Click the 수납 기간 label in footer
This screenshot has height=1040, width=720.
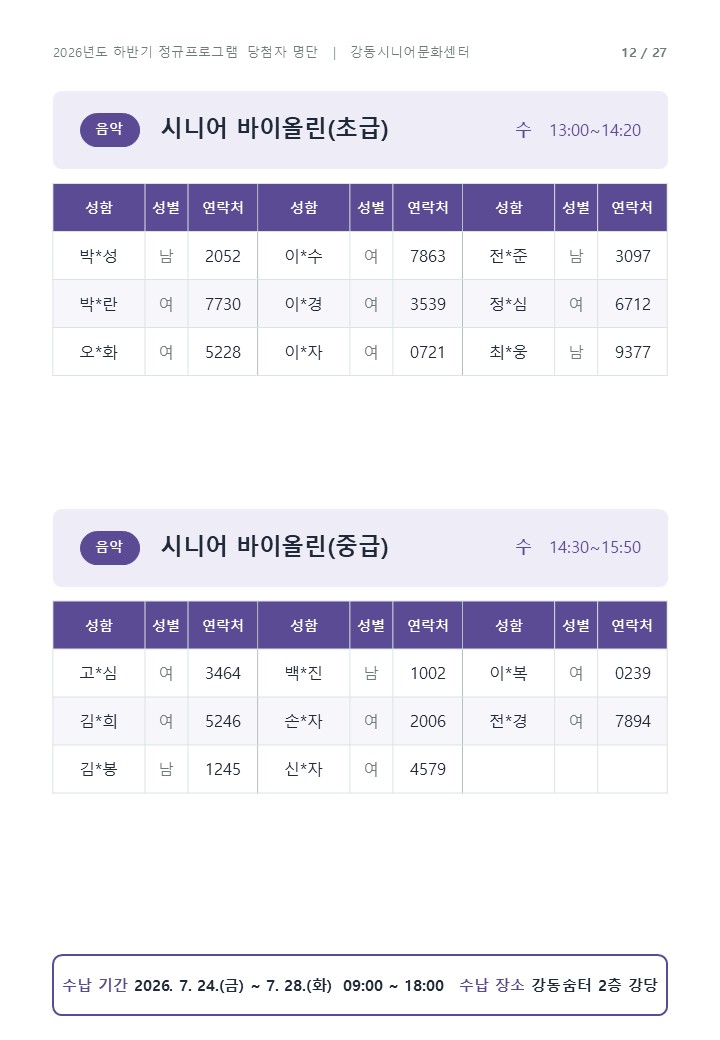tap(95, 985)
